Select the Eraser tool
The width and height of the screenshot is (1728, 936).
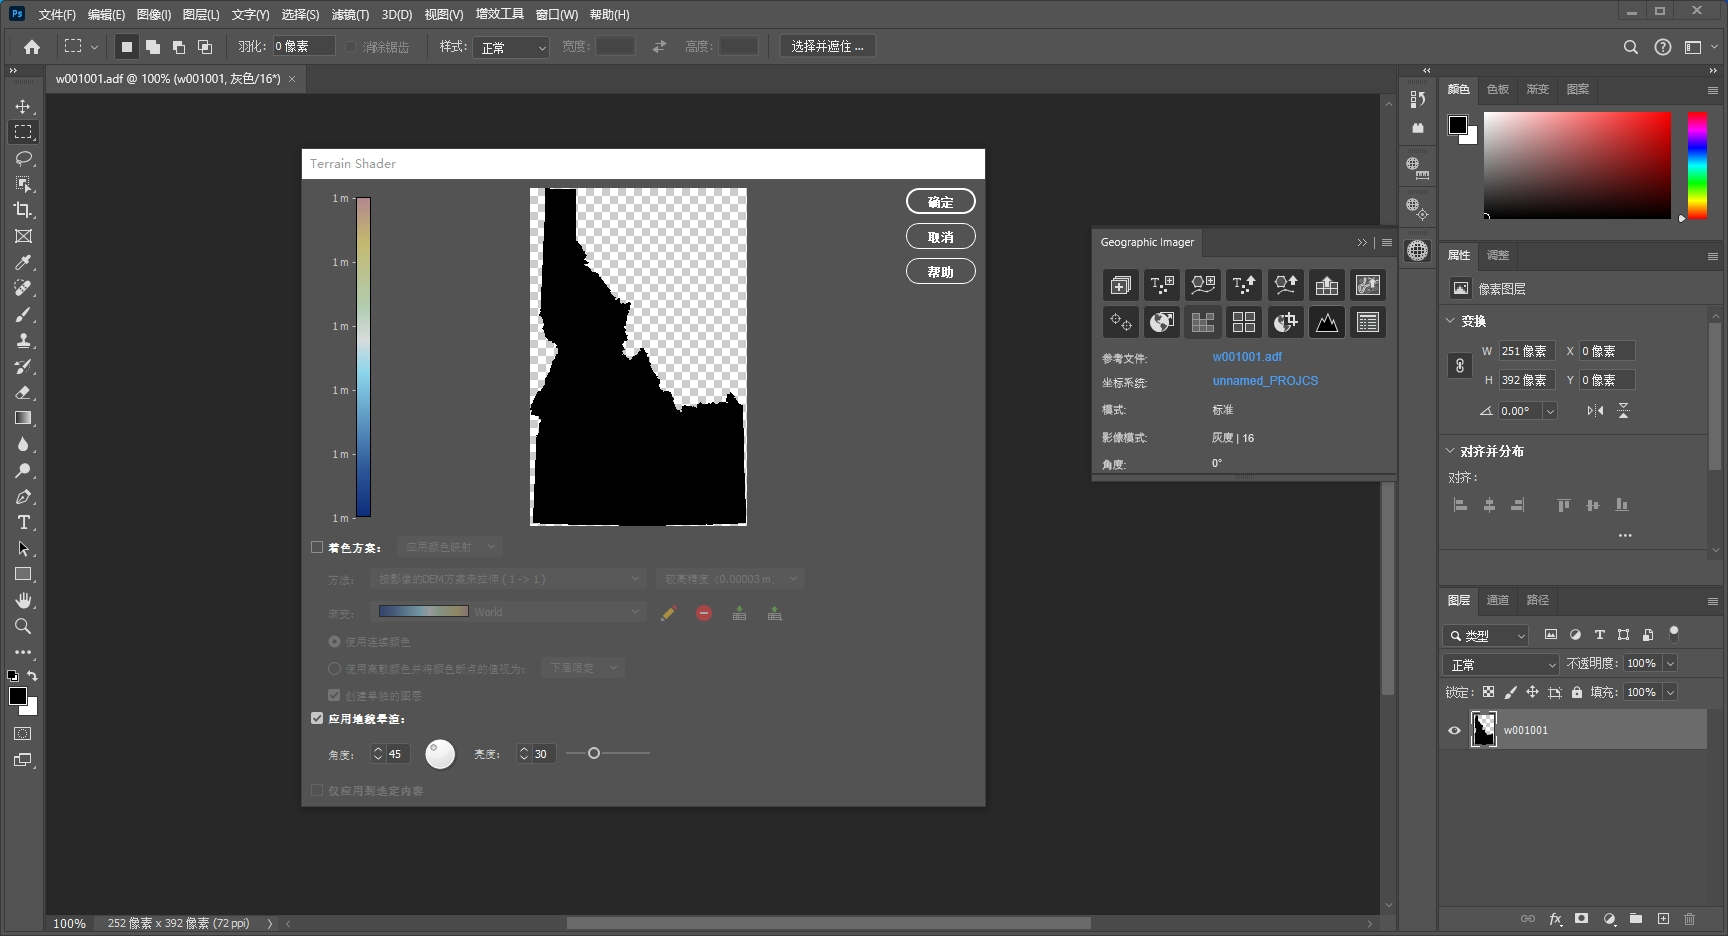[x=23, y=392]
